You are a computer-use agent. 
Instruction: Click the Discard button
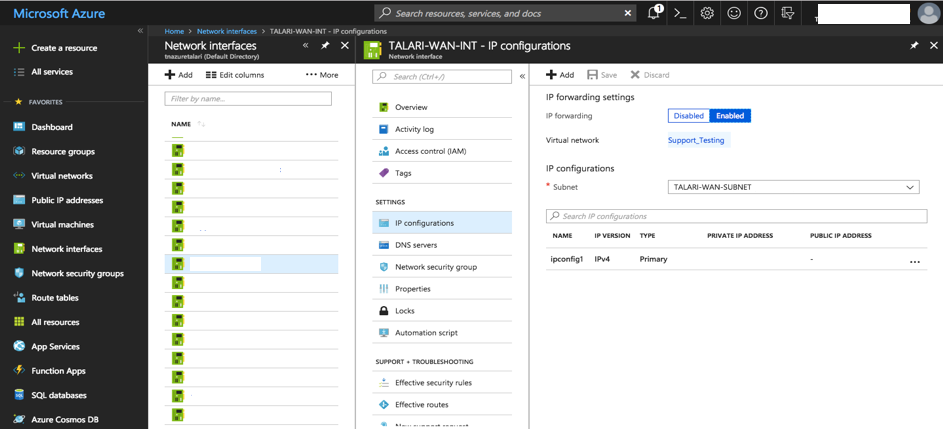tap(650, 75)
